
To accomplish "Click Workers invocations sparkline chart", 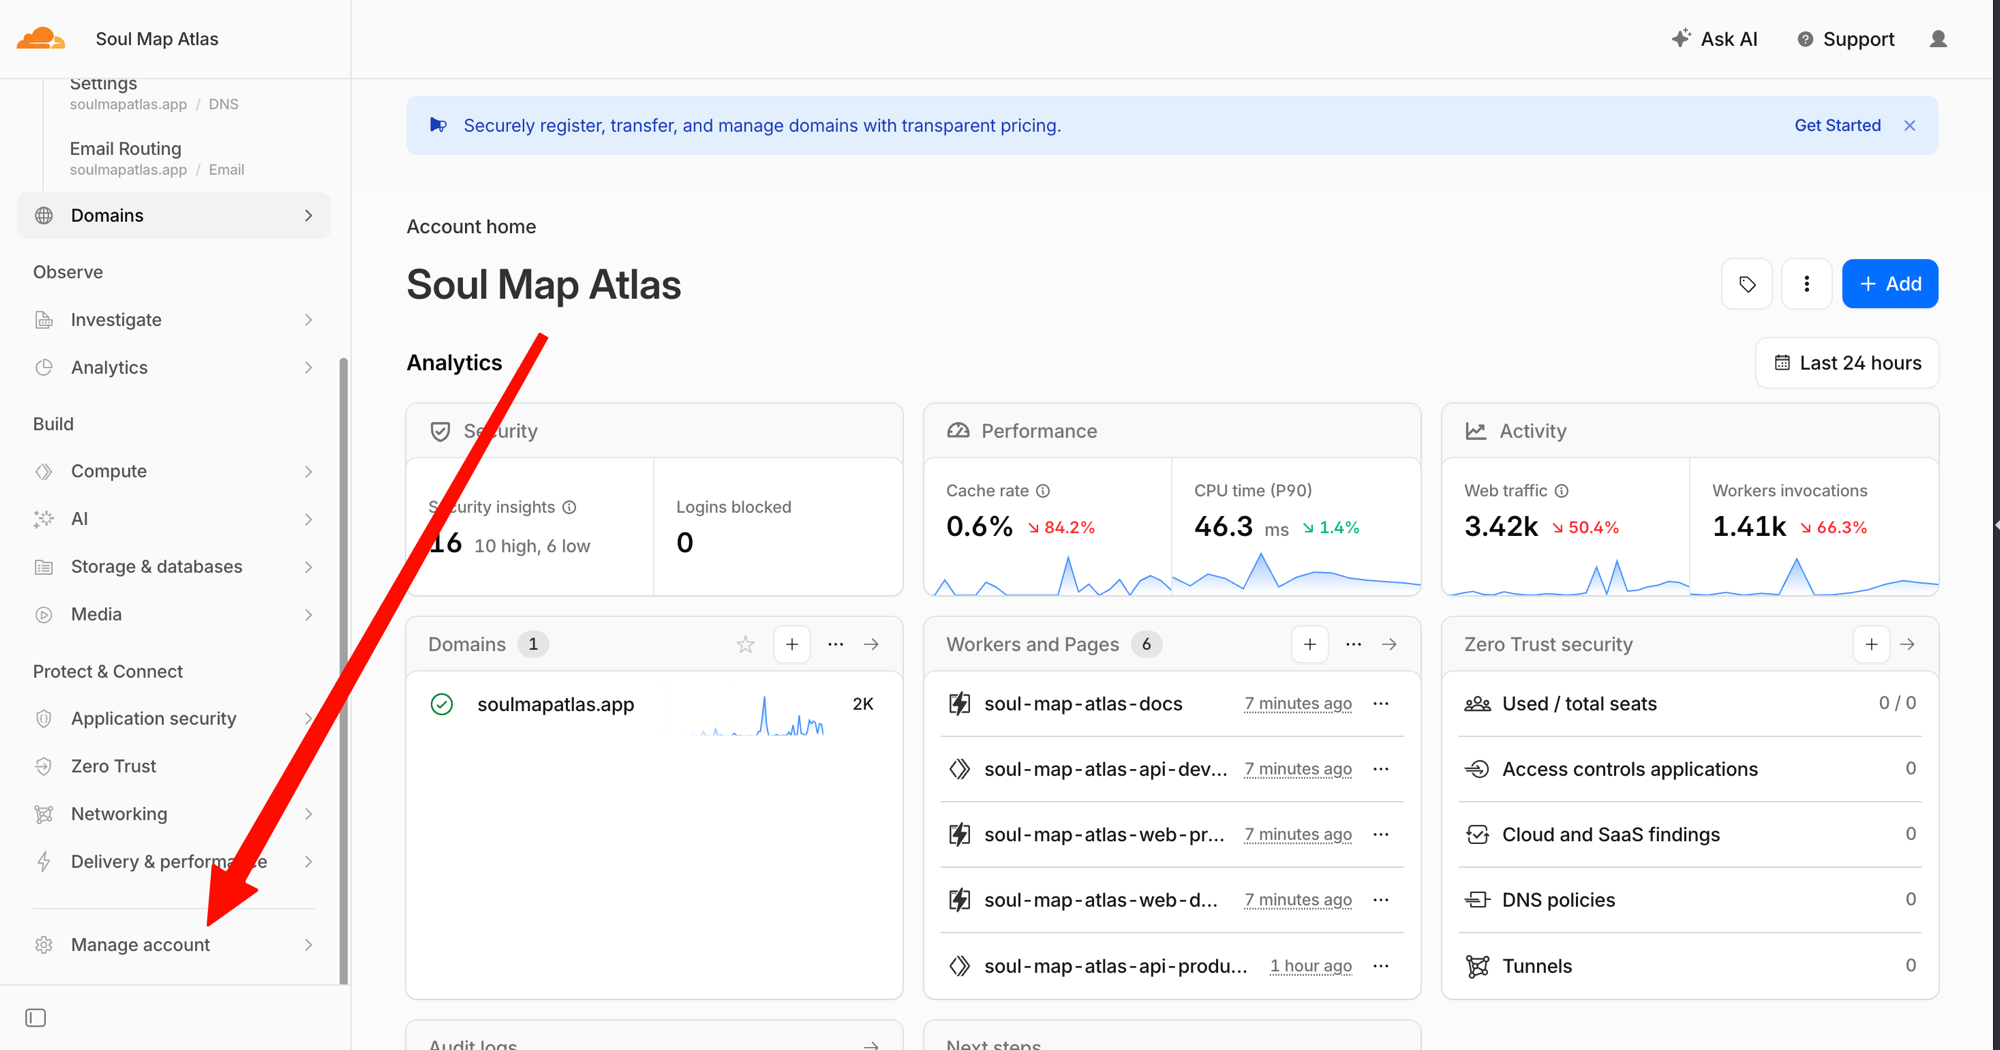I will click(x=1814, y=577).
